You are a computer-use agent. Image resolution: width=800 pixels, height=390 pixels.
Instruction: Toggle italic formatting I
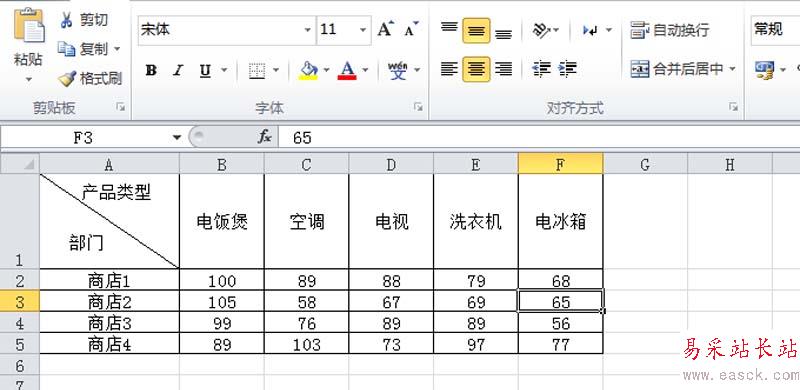[x=178, y=70]
